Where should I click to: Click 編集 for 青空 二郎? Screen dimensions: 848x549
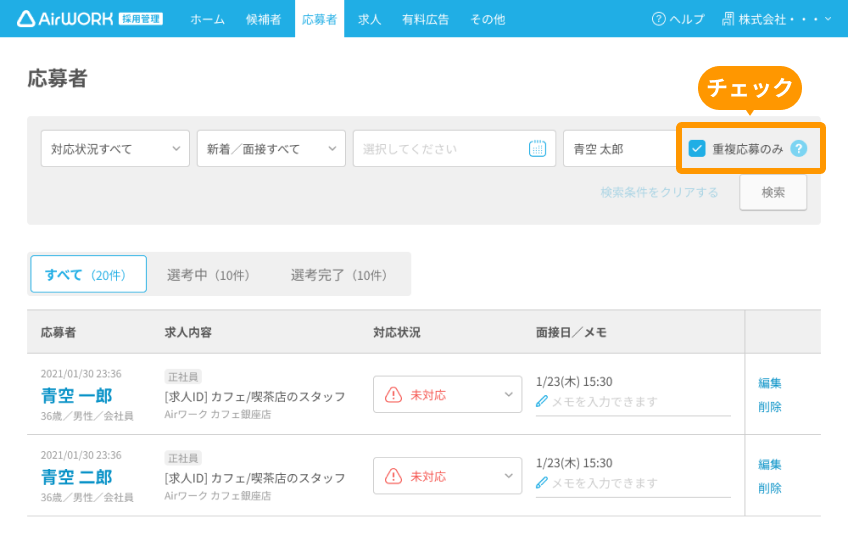pos(770,464)
